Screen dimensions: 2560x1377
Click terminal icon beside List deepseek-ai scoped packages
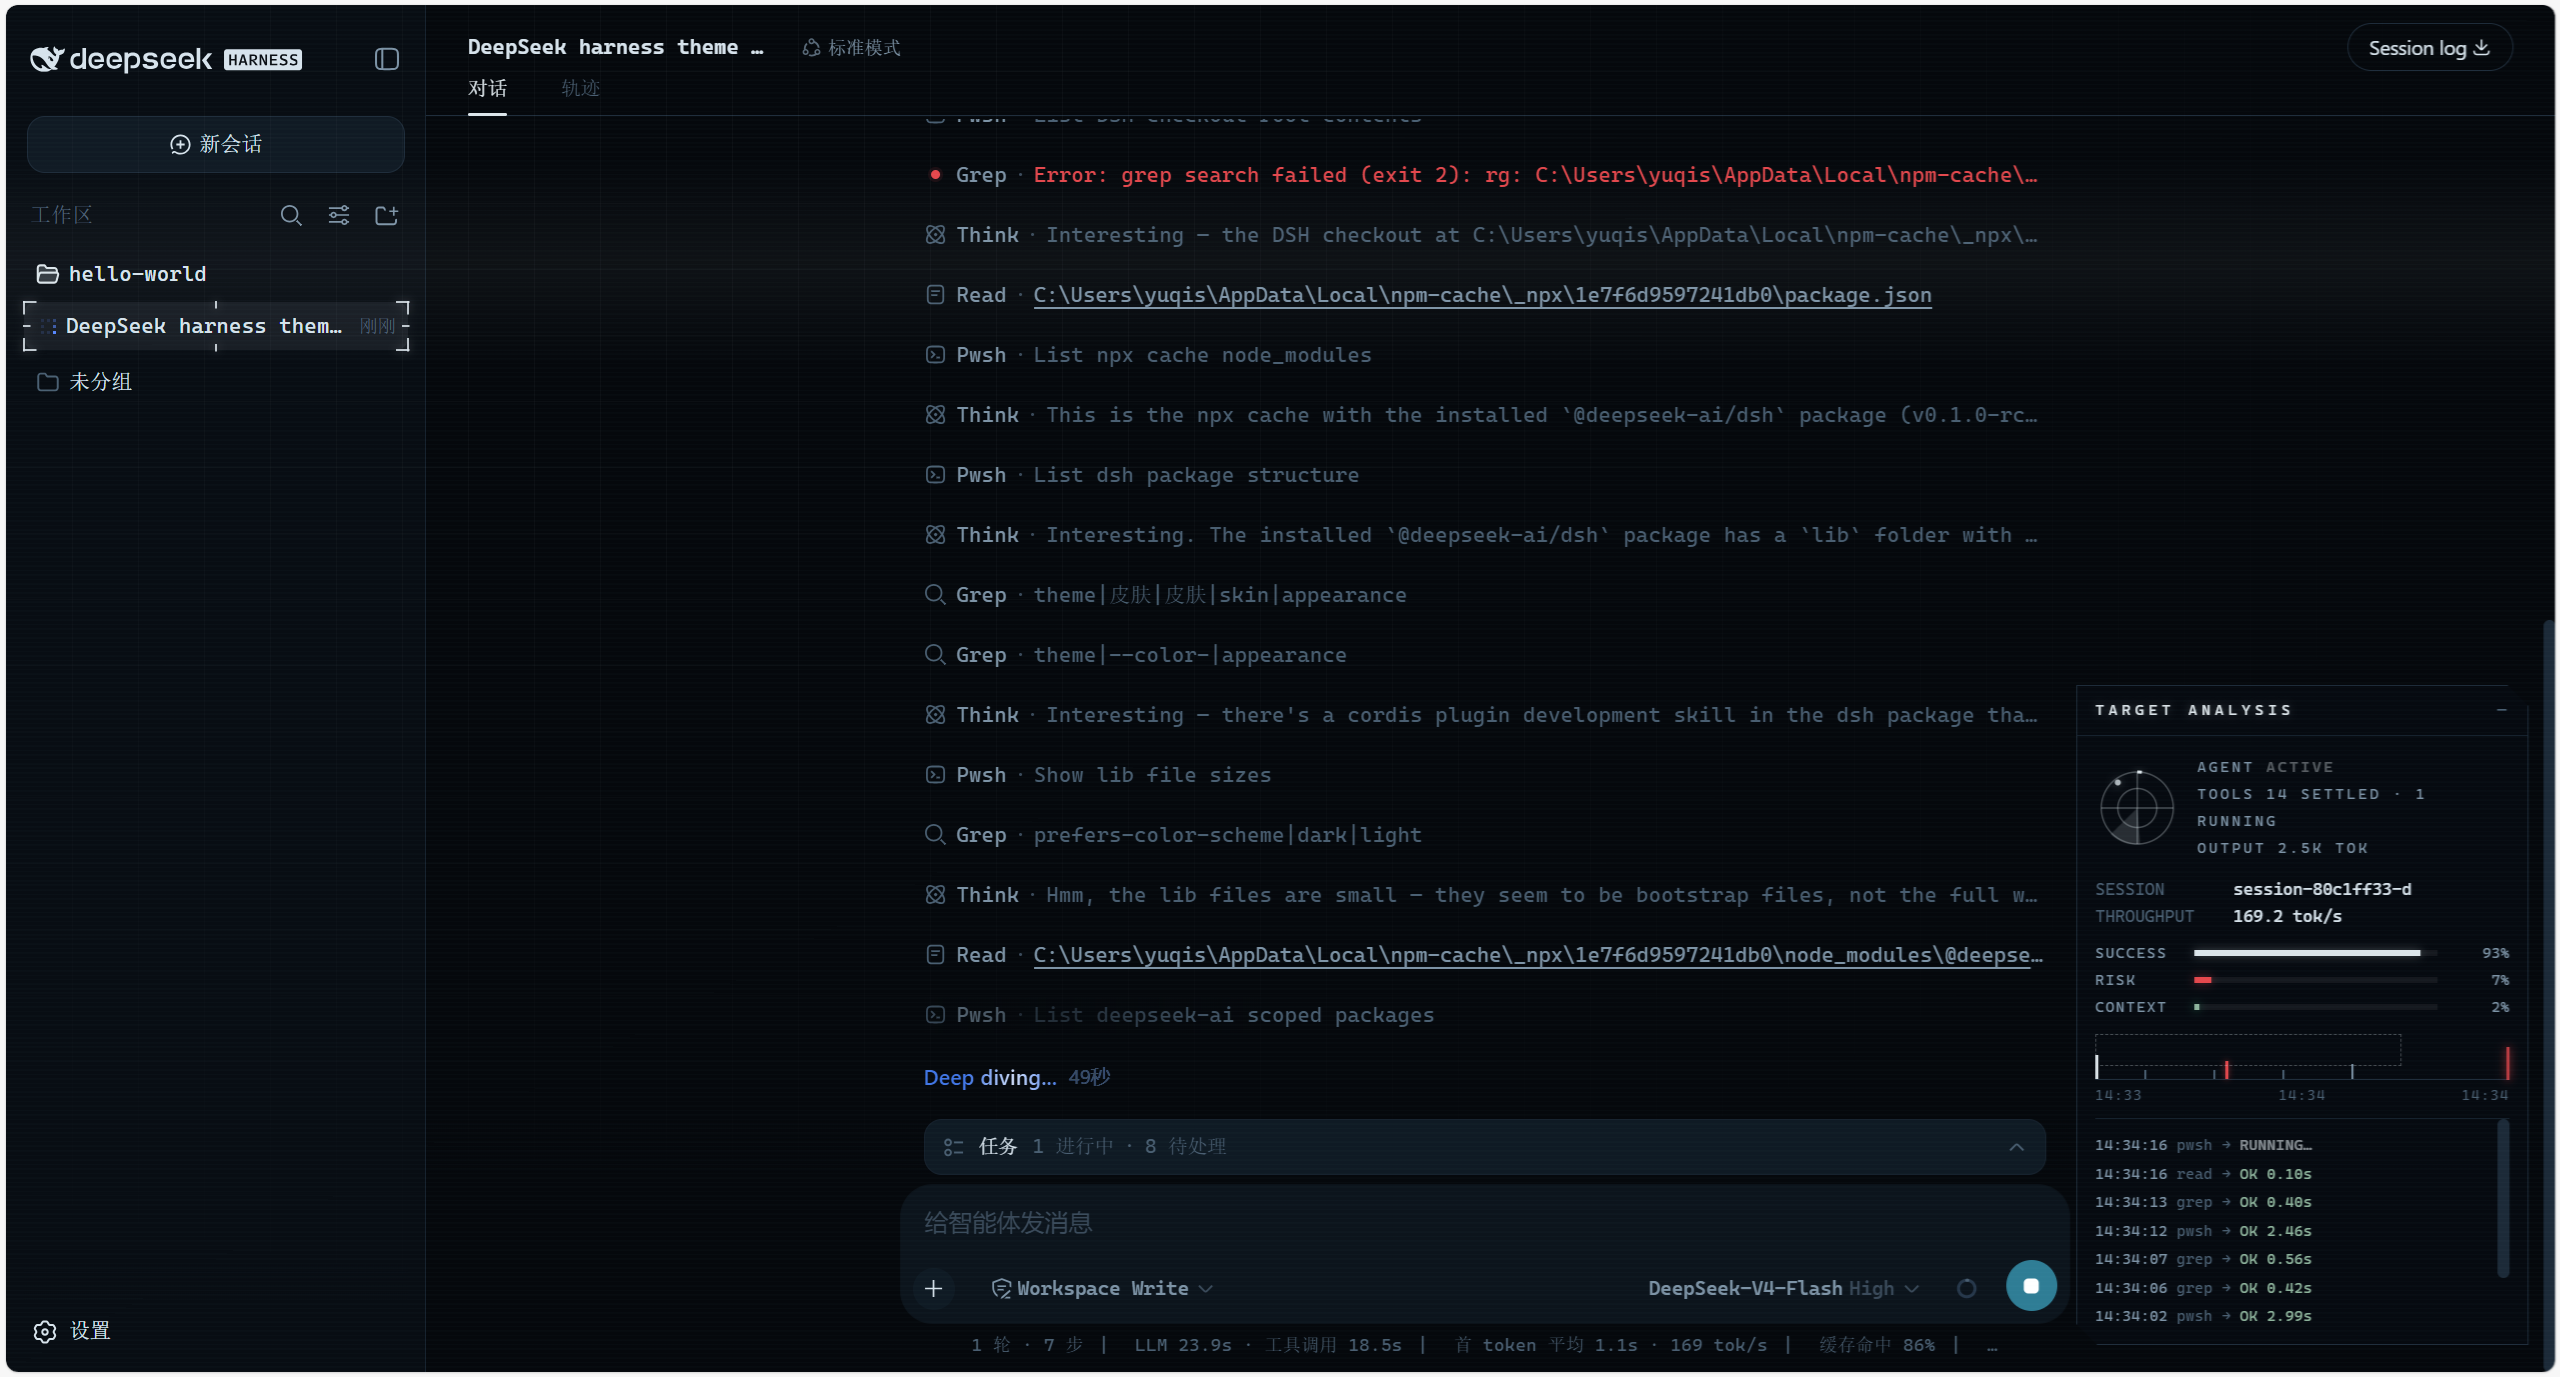(935, 1015)
